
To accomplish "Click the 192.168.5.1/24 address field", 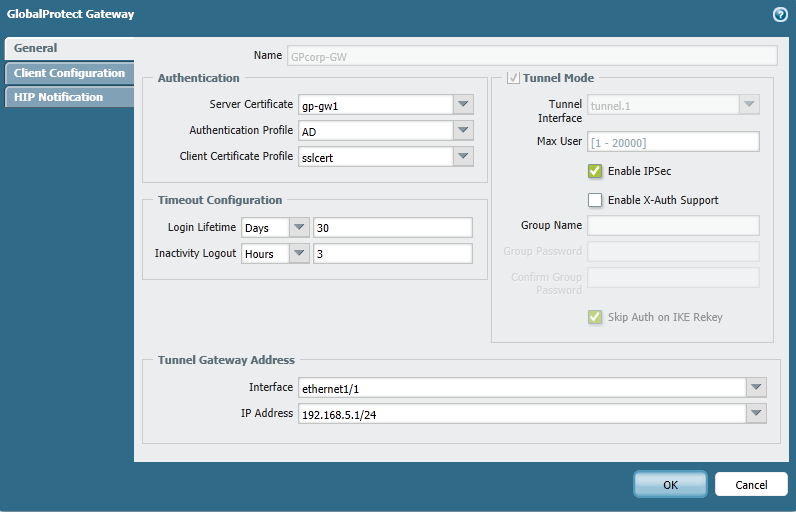I will (x=522, y=414).
